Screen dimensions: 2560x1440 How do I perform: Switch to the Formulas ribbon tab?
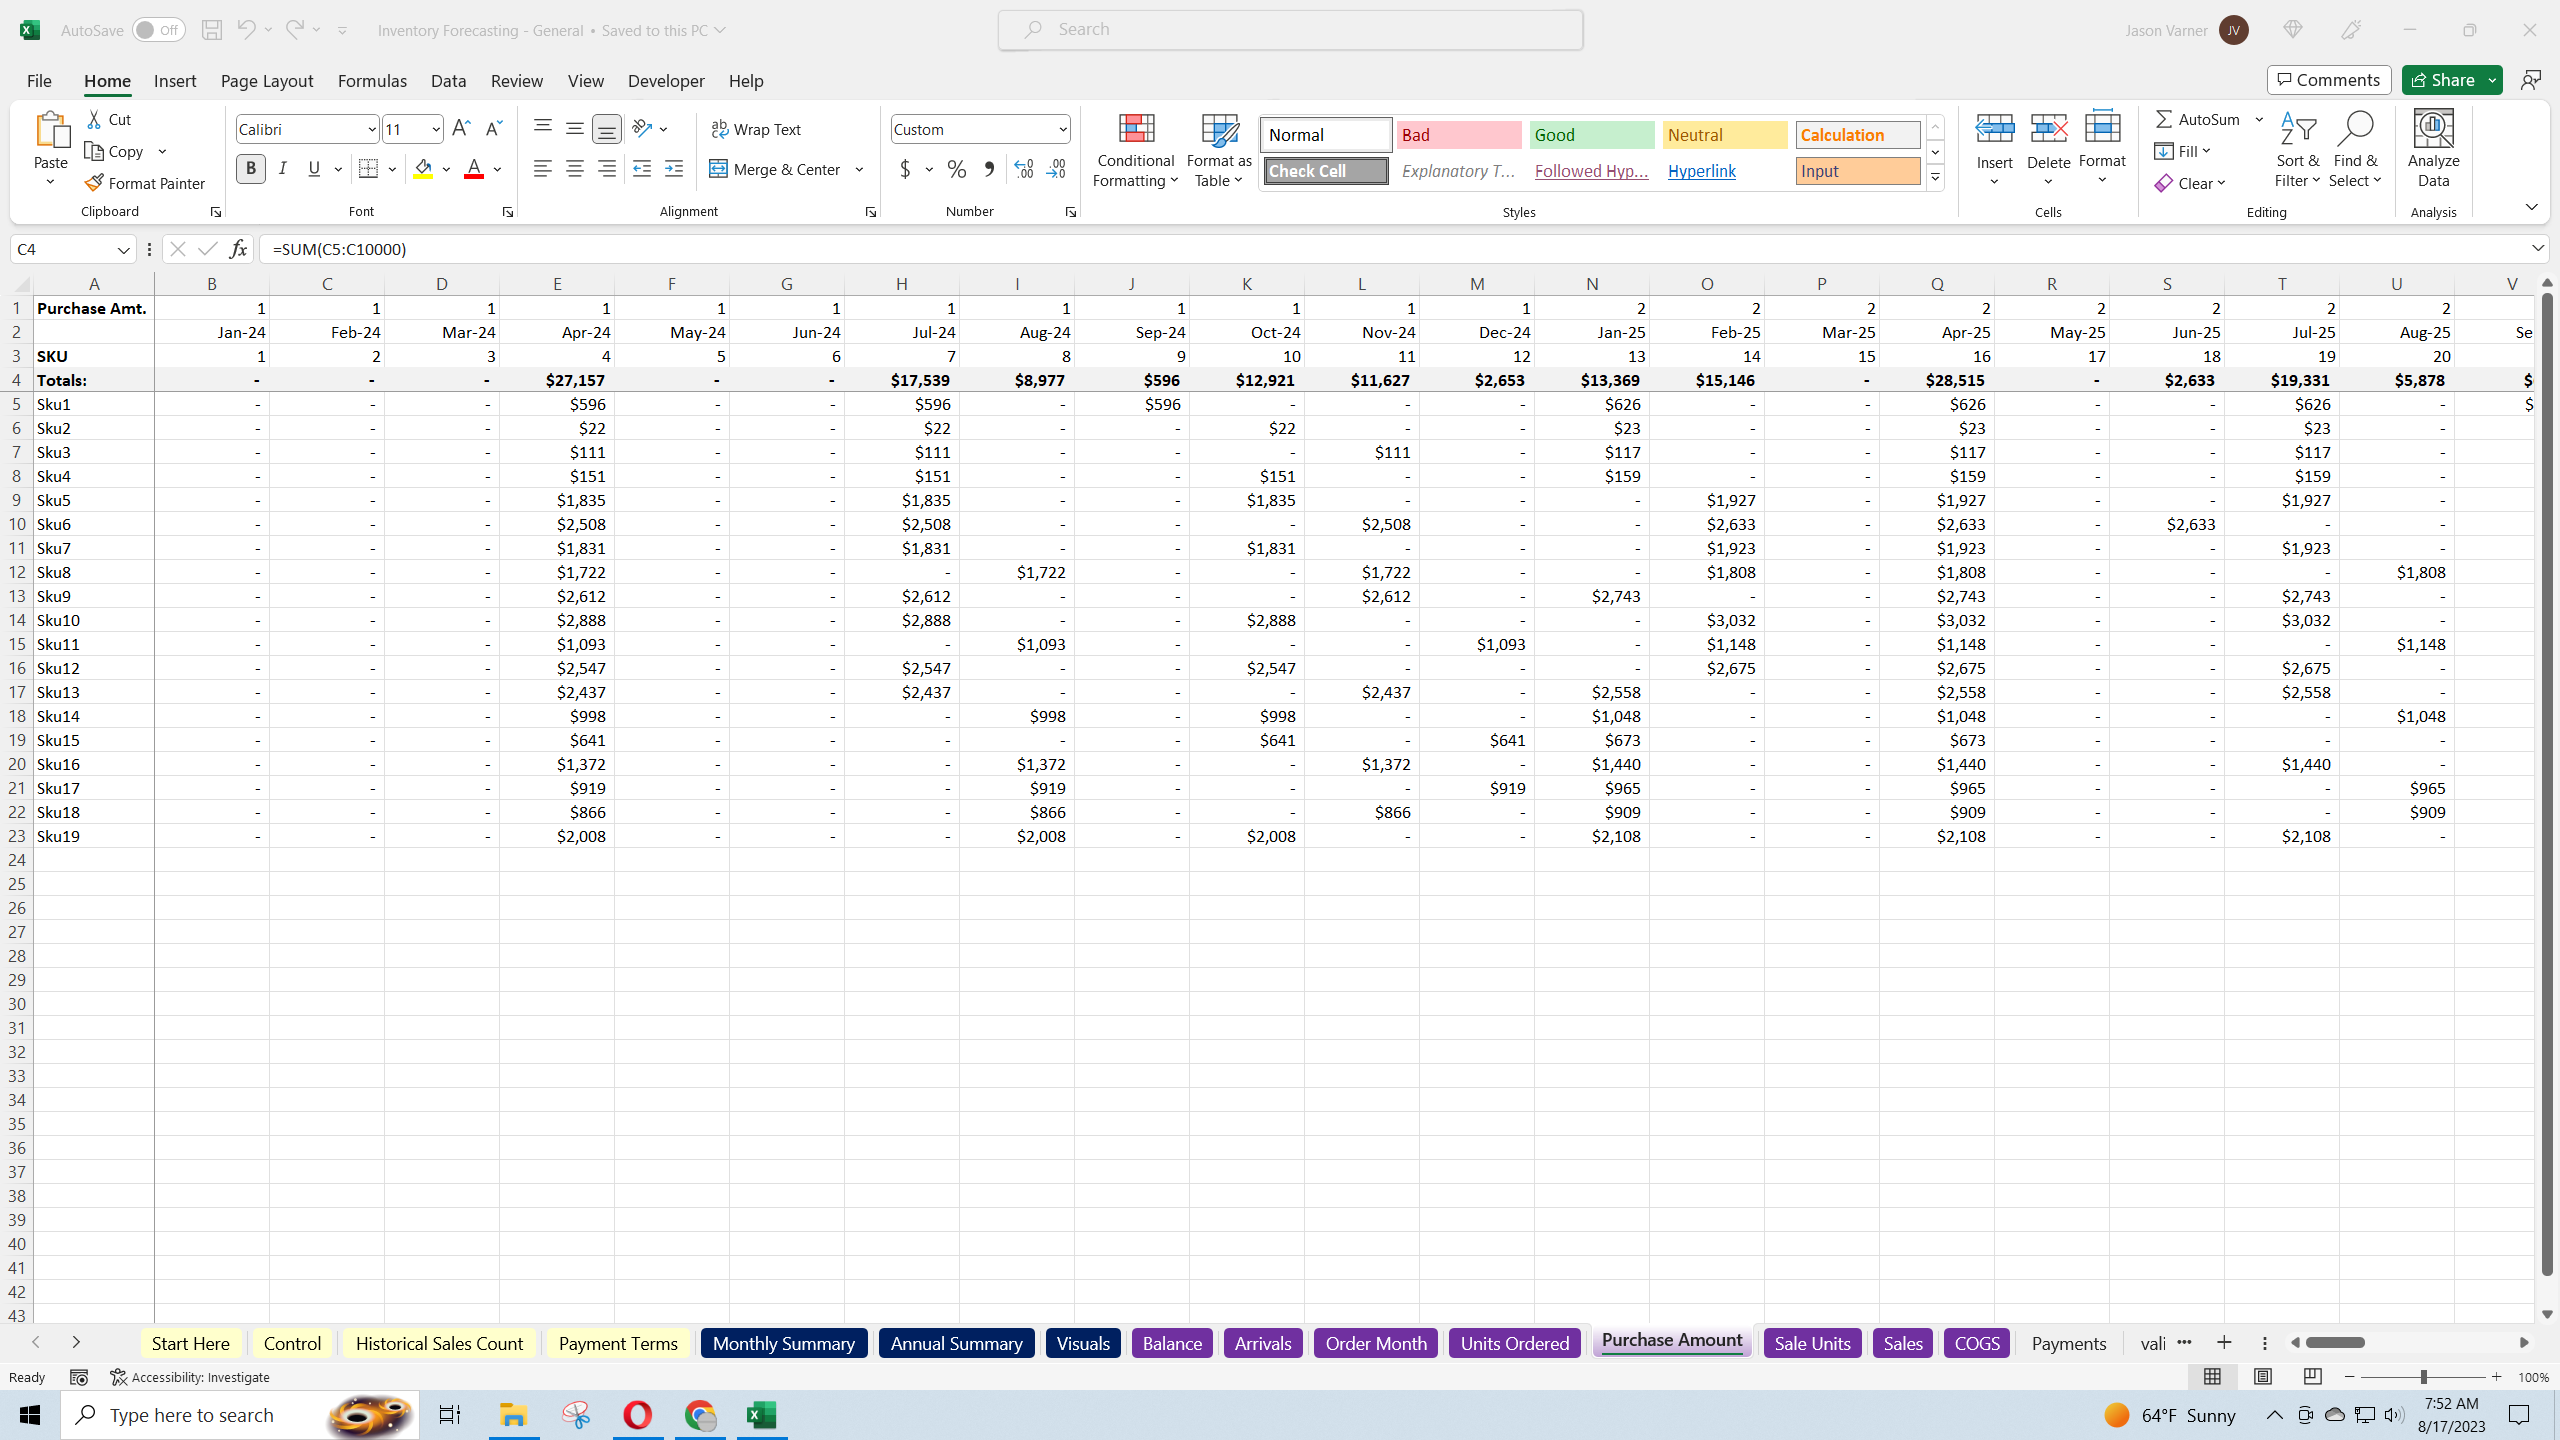371,80
